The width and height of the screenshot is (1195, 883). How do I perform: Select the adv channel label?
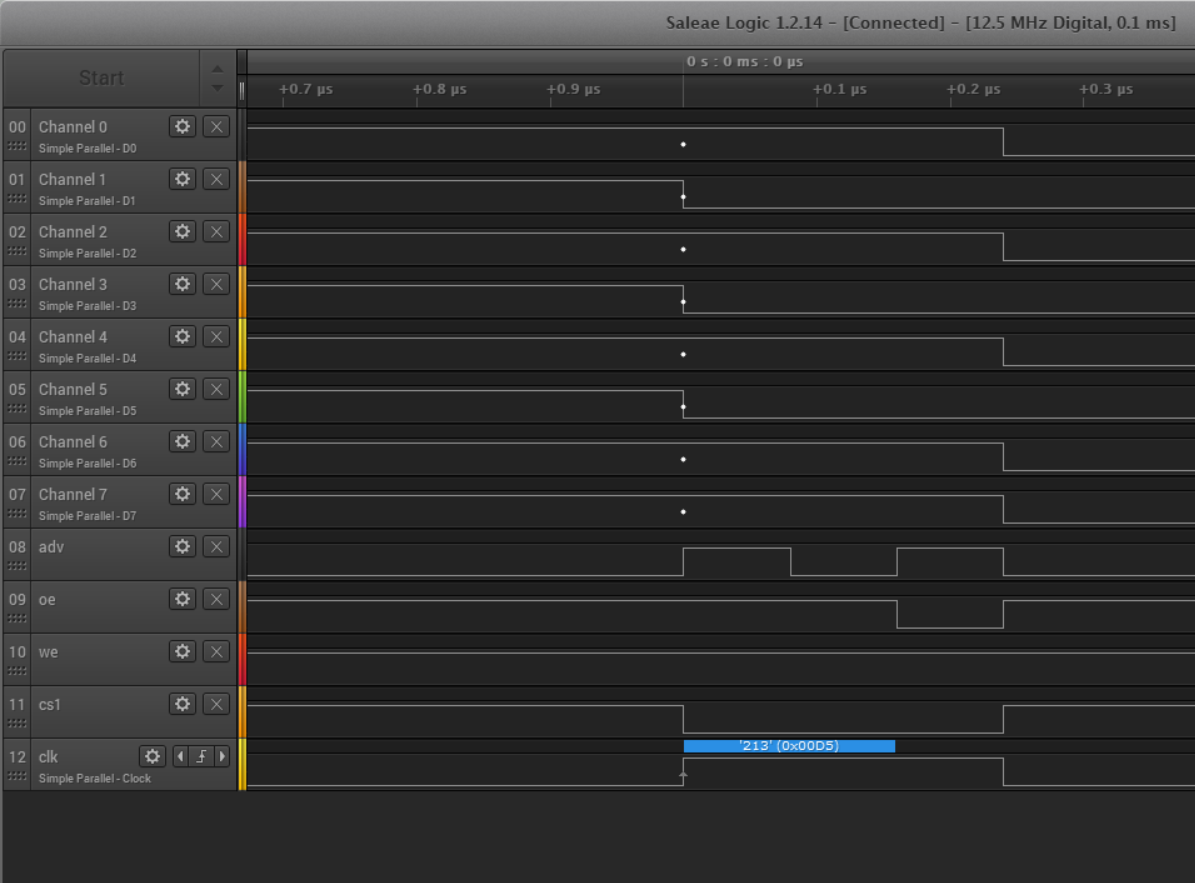(x=51, y=547)
